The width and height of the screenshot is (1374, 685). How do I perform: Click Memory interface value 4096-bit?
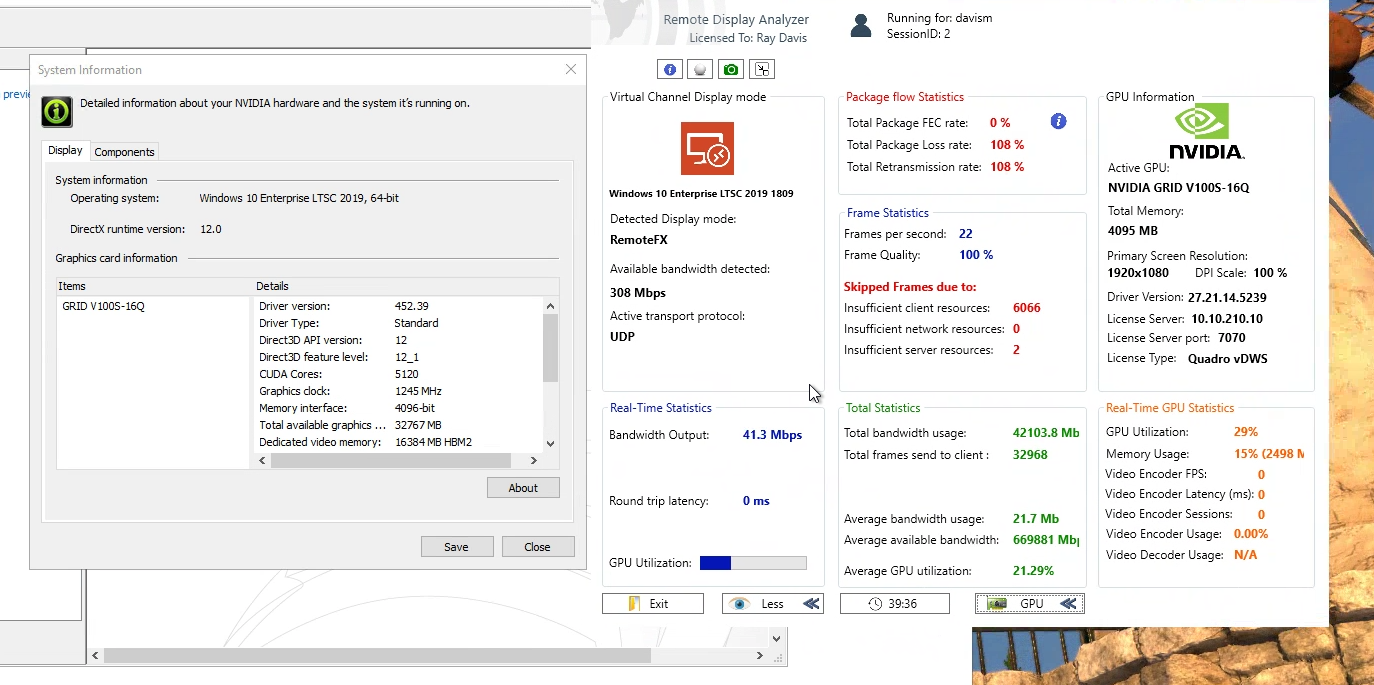click(x=415, y=408)
